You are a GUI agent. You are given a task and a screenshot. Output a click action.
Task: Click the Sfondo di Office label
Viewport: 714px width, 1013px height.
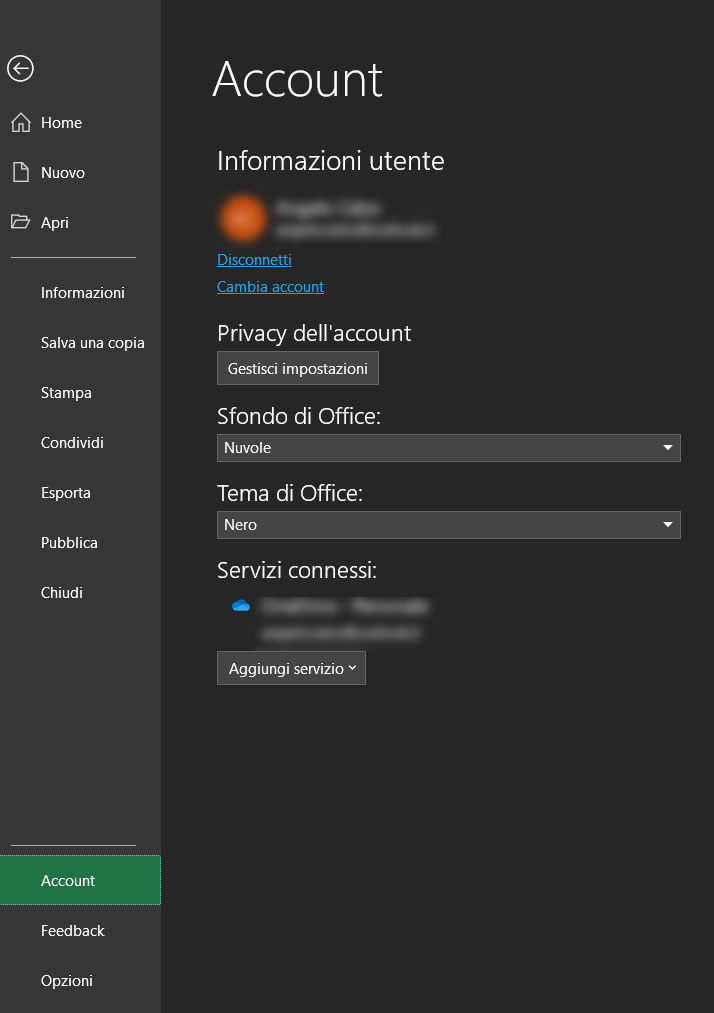click(299, 416)
